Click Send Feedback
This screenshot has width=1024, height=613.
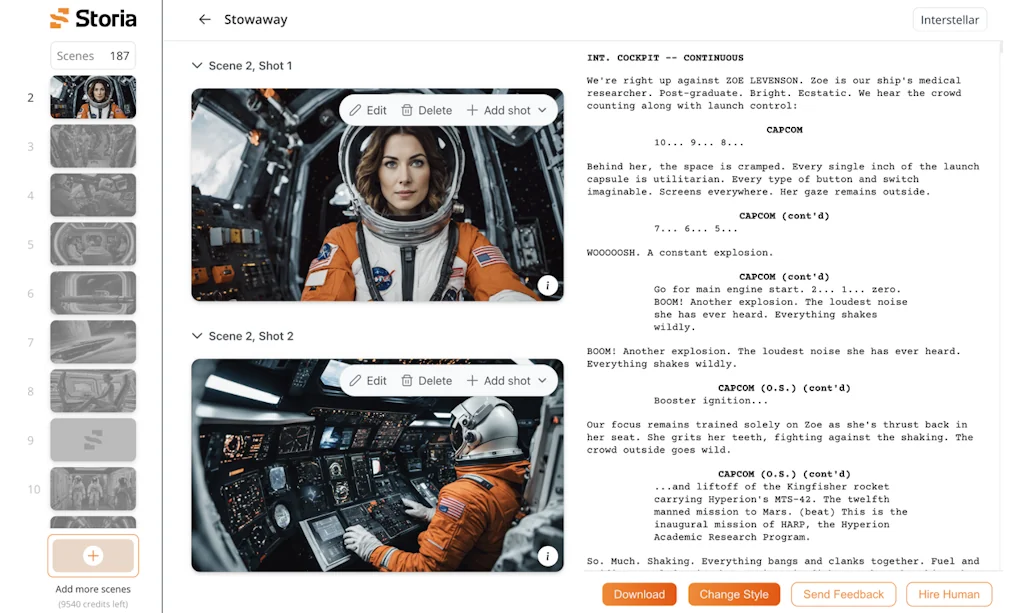(843, 594)
